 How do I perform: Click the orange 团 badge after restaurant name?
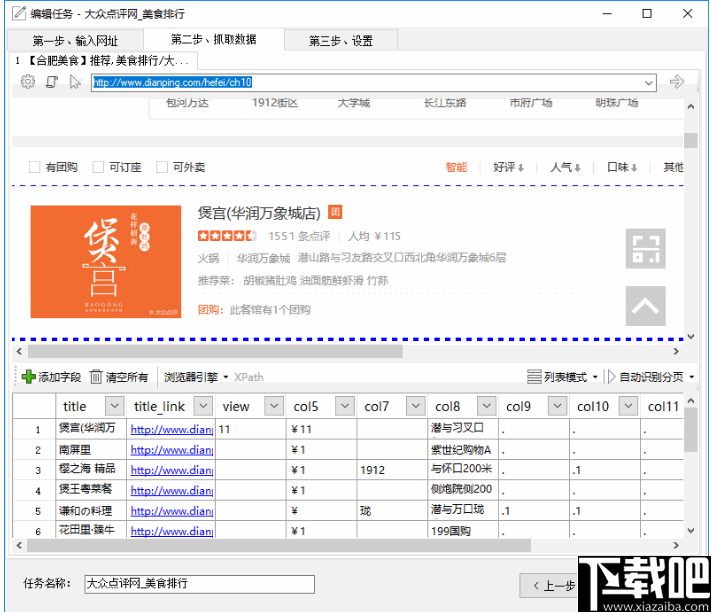tap(335, 212)
